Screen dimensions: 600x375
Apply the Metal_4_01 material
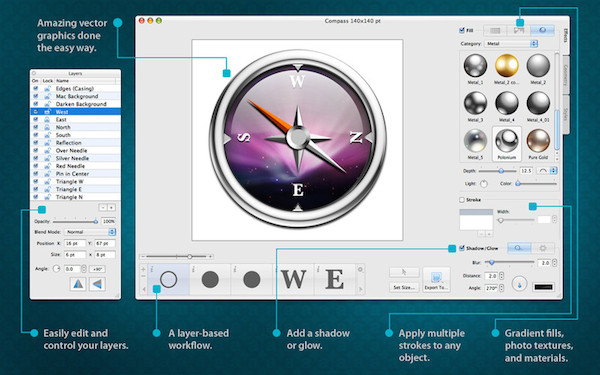click(x=538, y=103)
